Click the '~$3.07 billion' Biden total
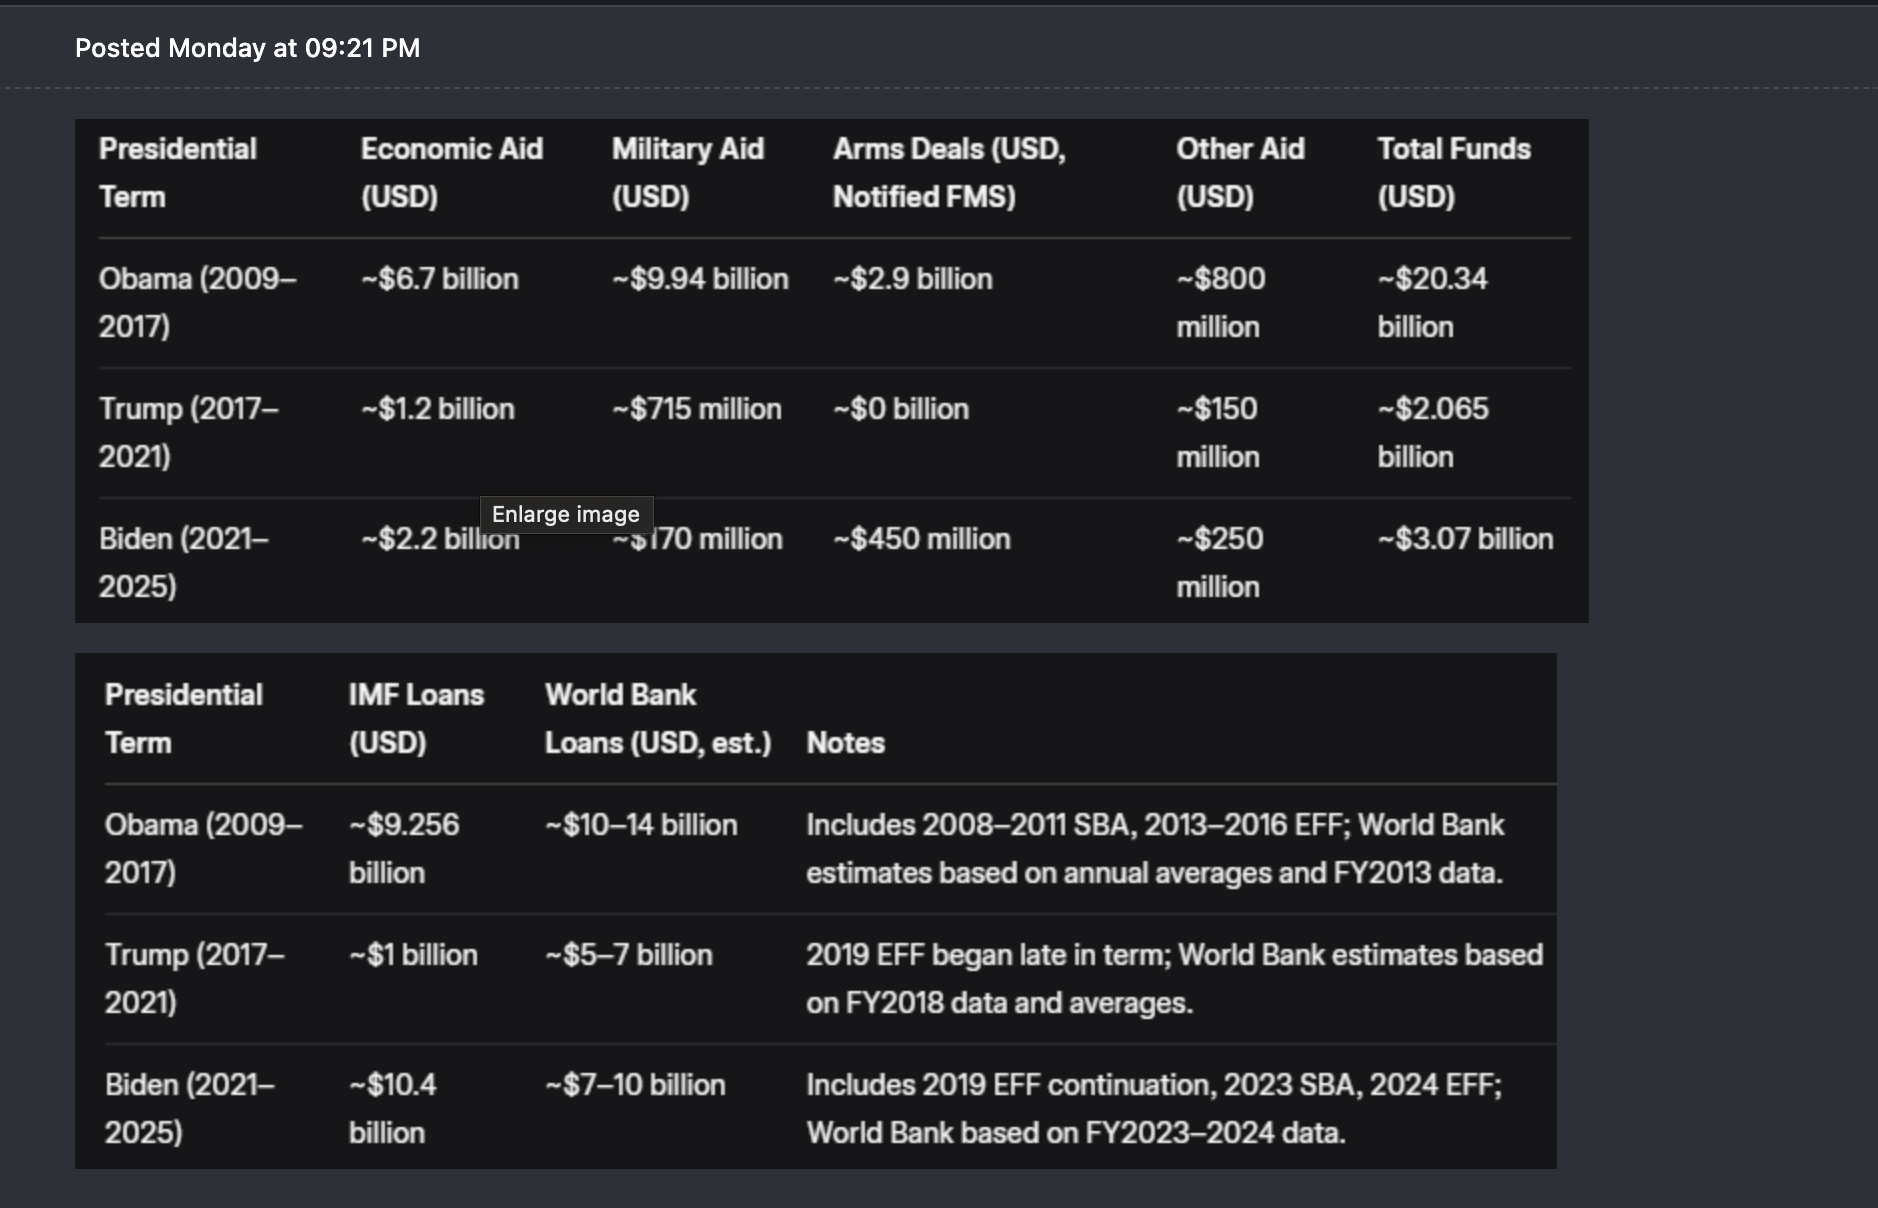1878x1208 pixels. (x=1465, y=539)
